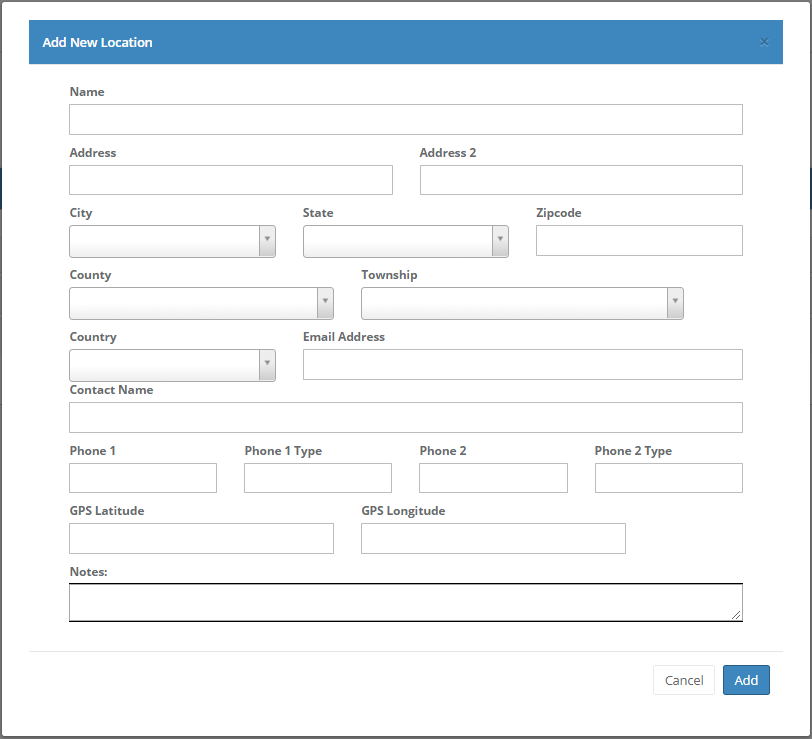Click into the Zipcode field
The image size is (812, 739).
639,240
